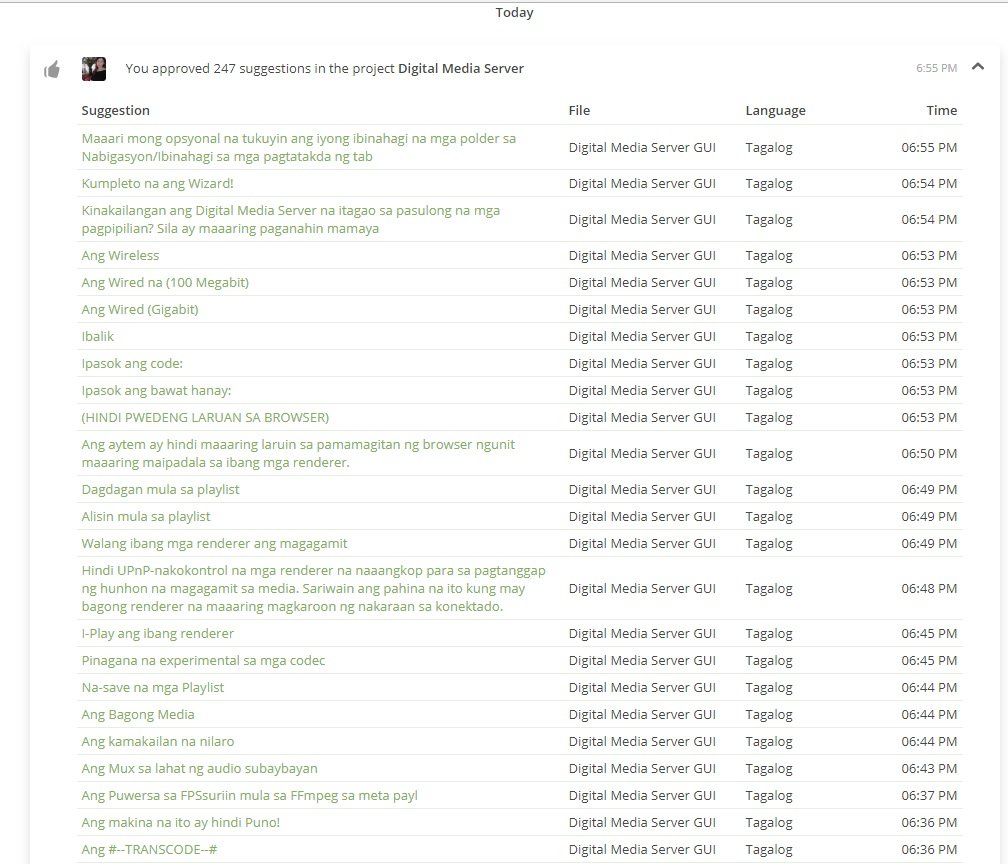Click the 'Ibalik' suggestion link
This screenshot has width=1008, height=864.
click(x=98, y=337)
